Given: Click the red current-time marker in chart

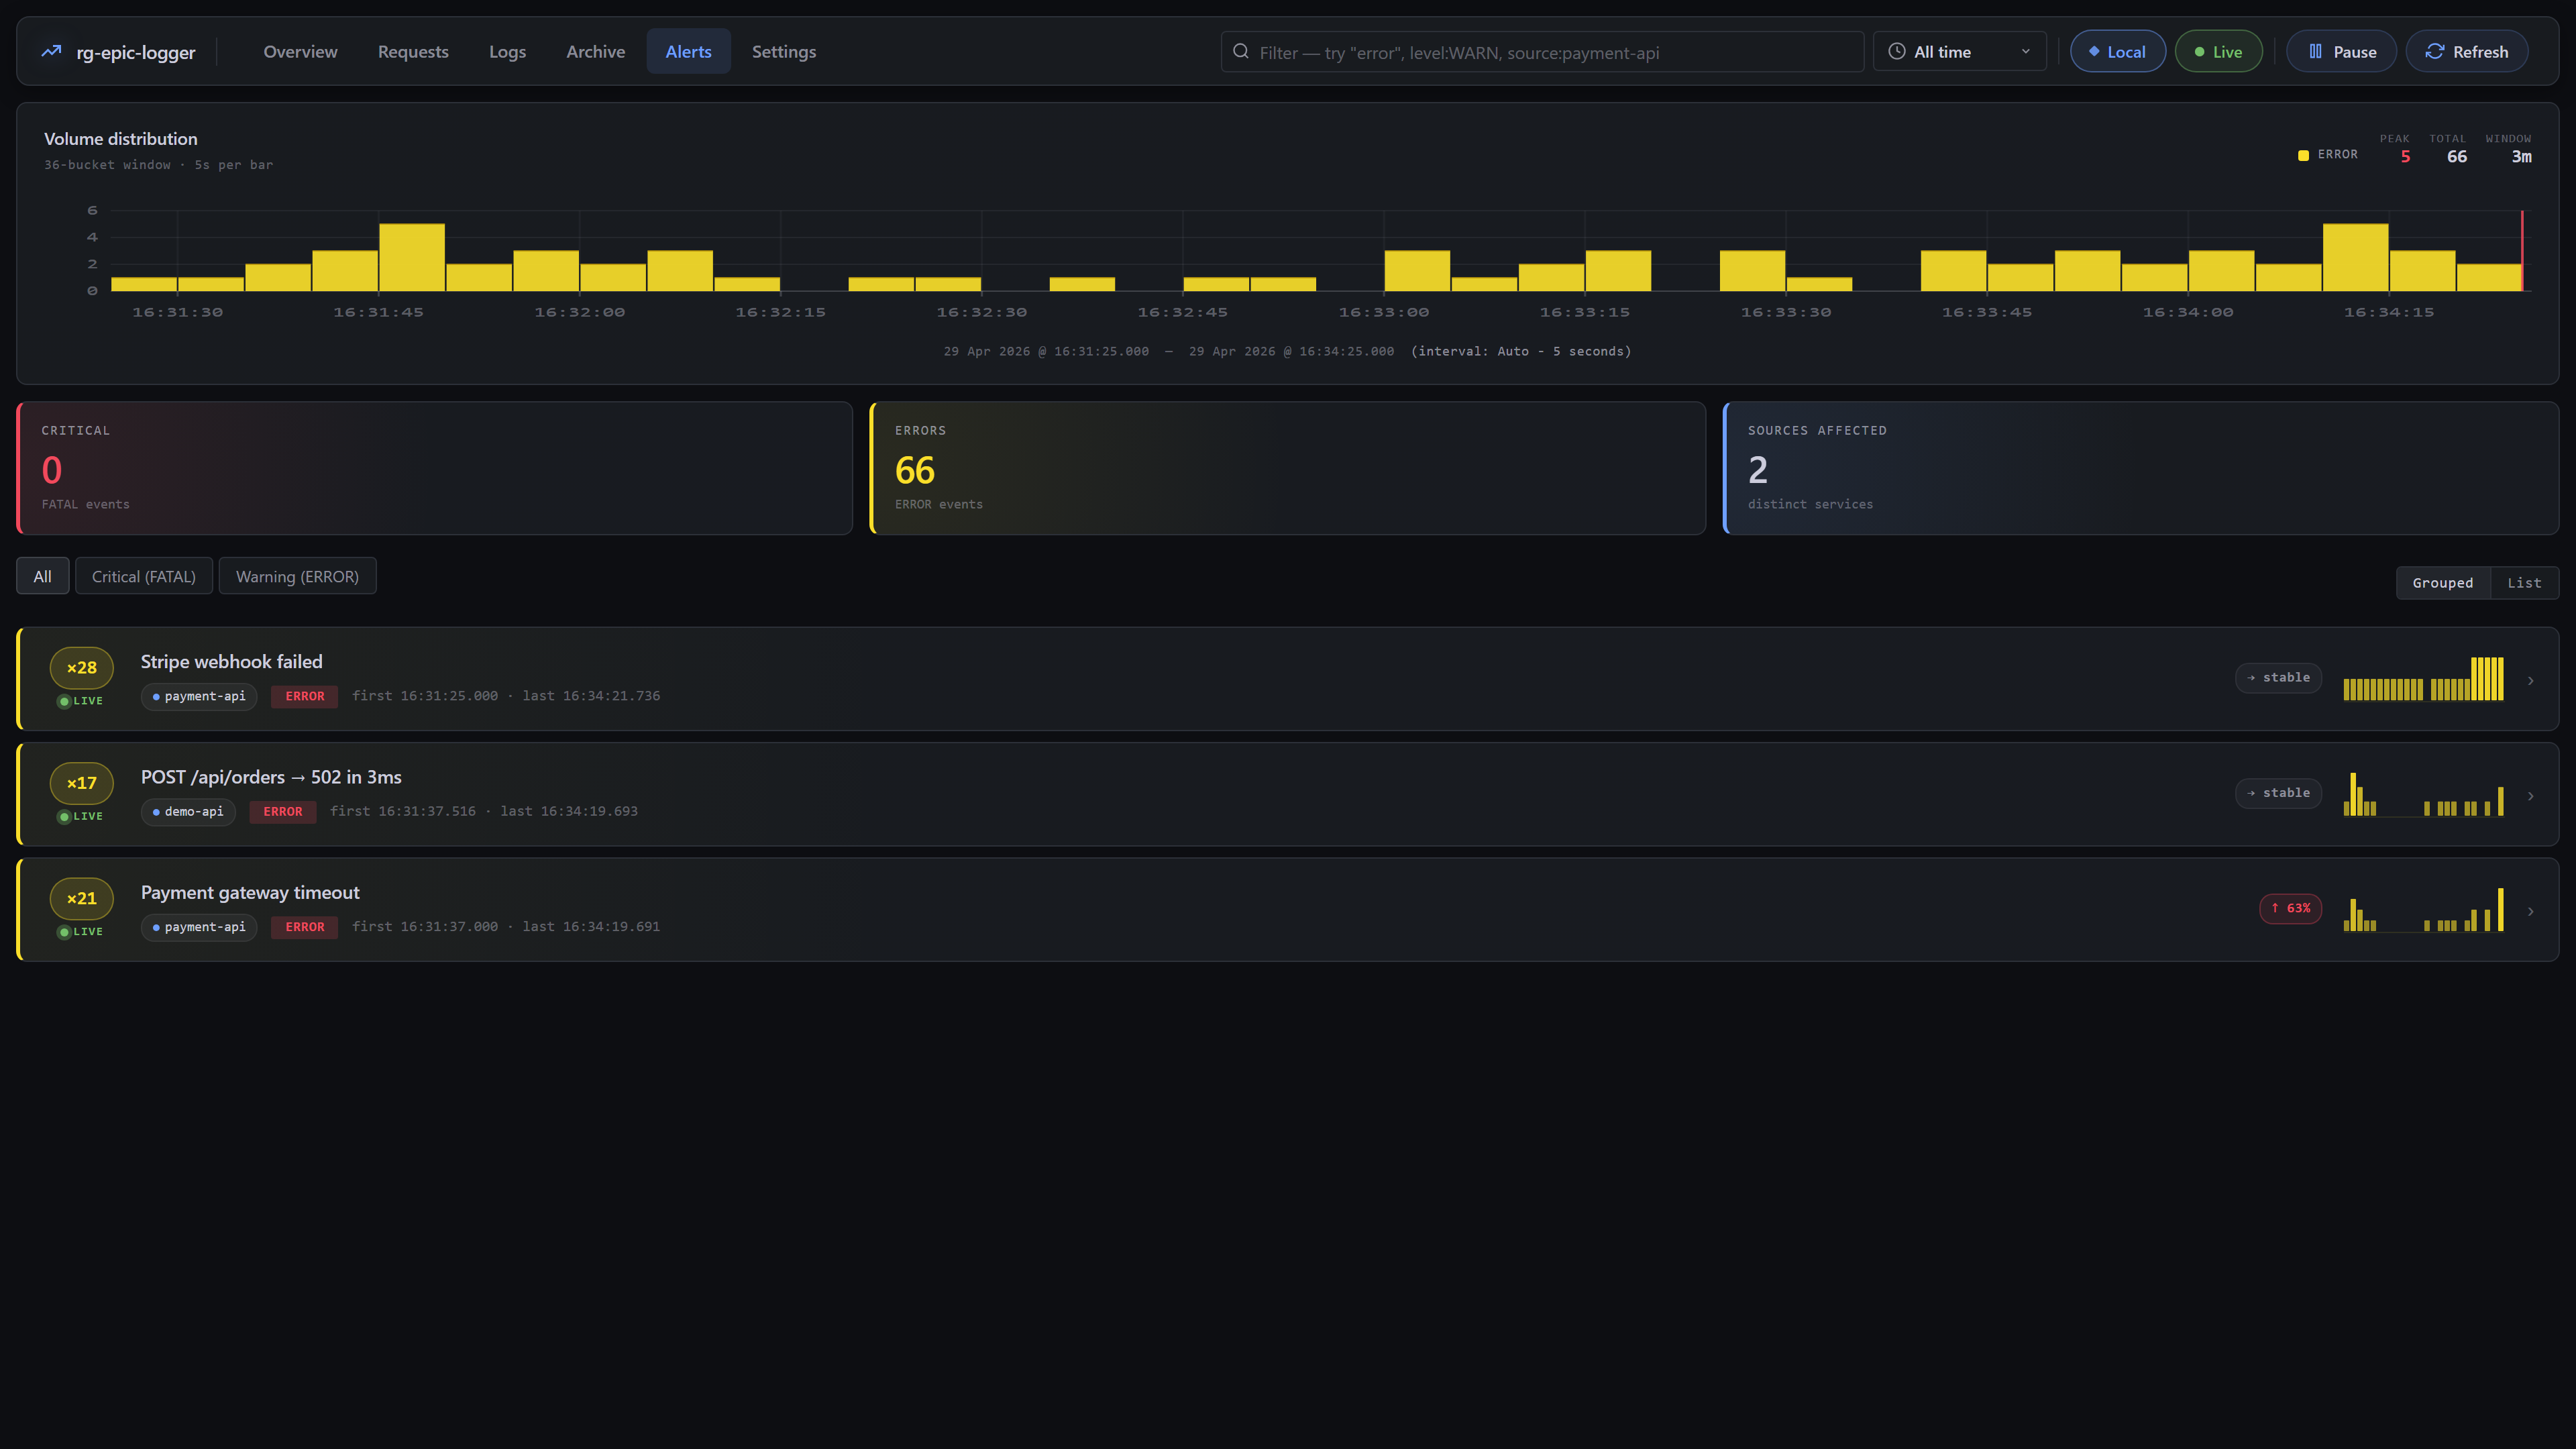Looking at the screenshot, I should coord(2522,251).
